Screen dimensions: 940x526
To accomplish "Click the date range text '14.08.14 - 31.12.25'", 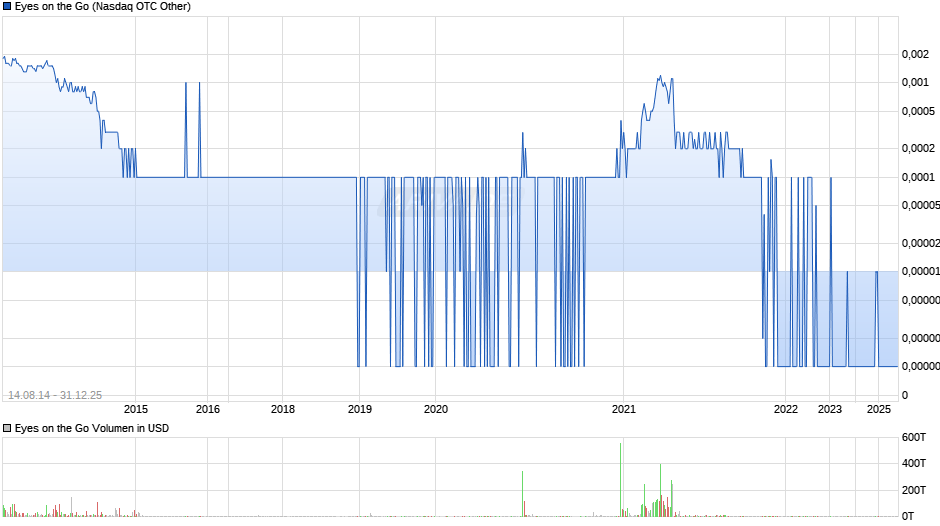I will [55, 395].
